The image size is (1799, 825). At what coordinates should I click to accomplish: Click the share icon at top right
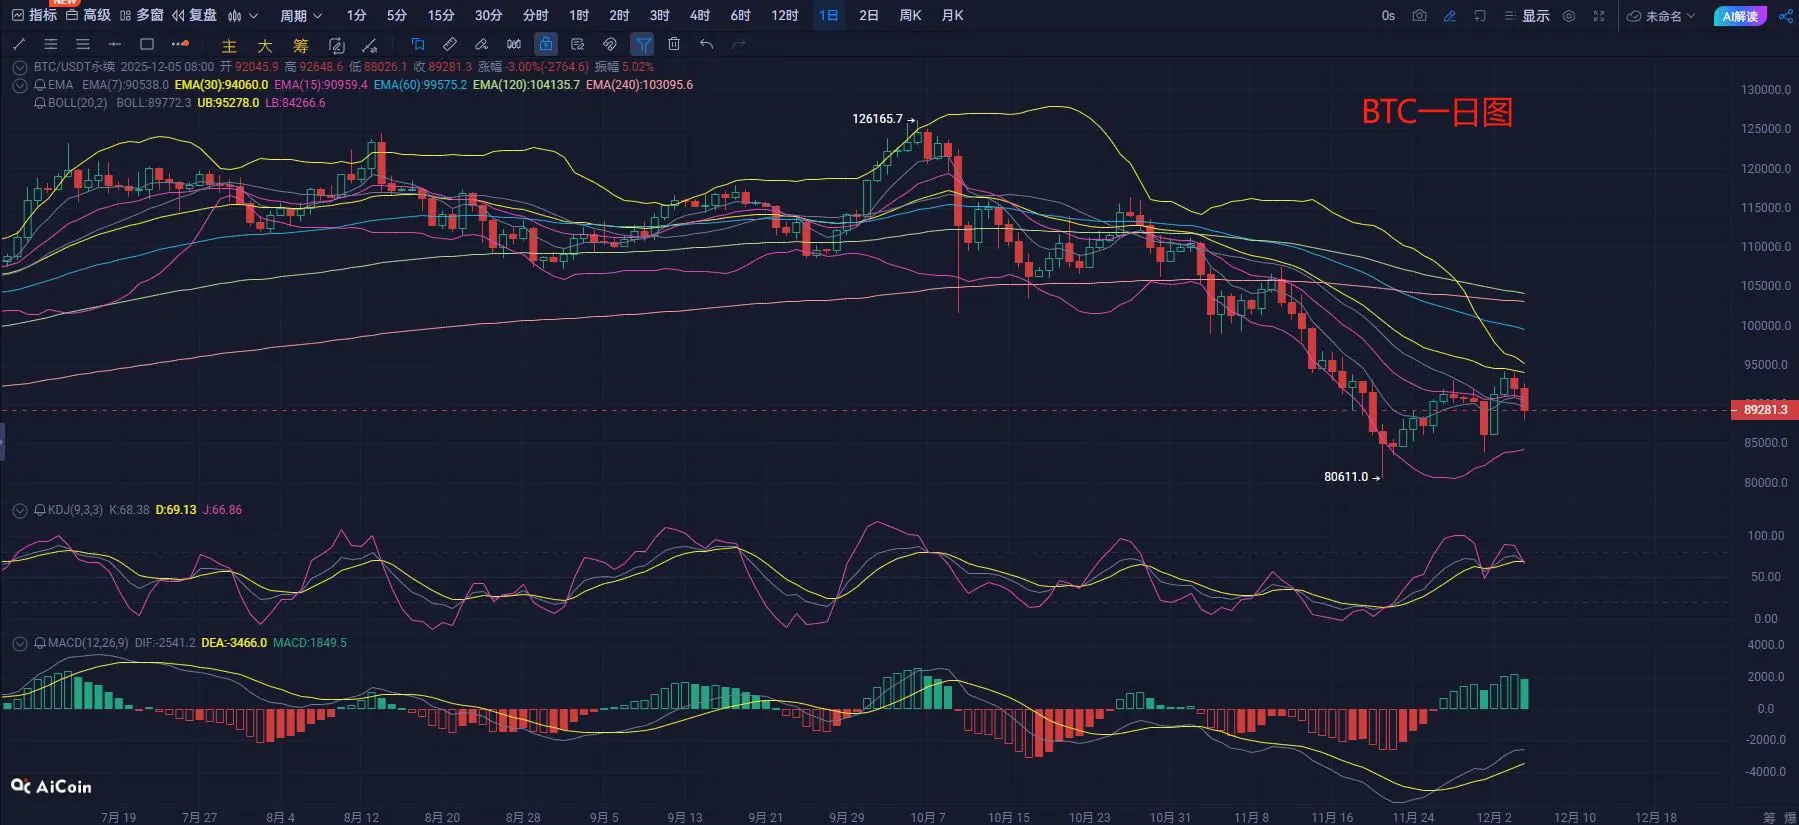click(1785, 16)
